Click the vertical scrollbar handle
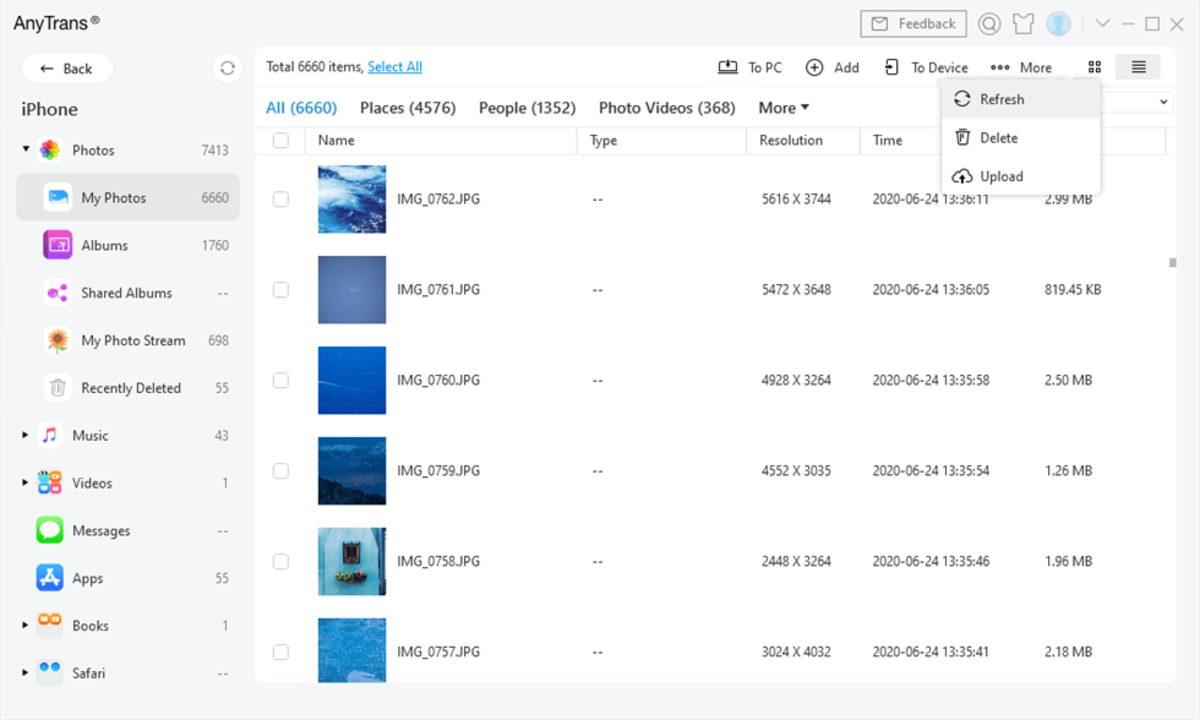 pos(1172,263)
